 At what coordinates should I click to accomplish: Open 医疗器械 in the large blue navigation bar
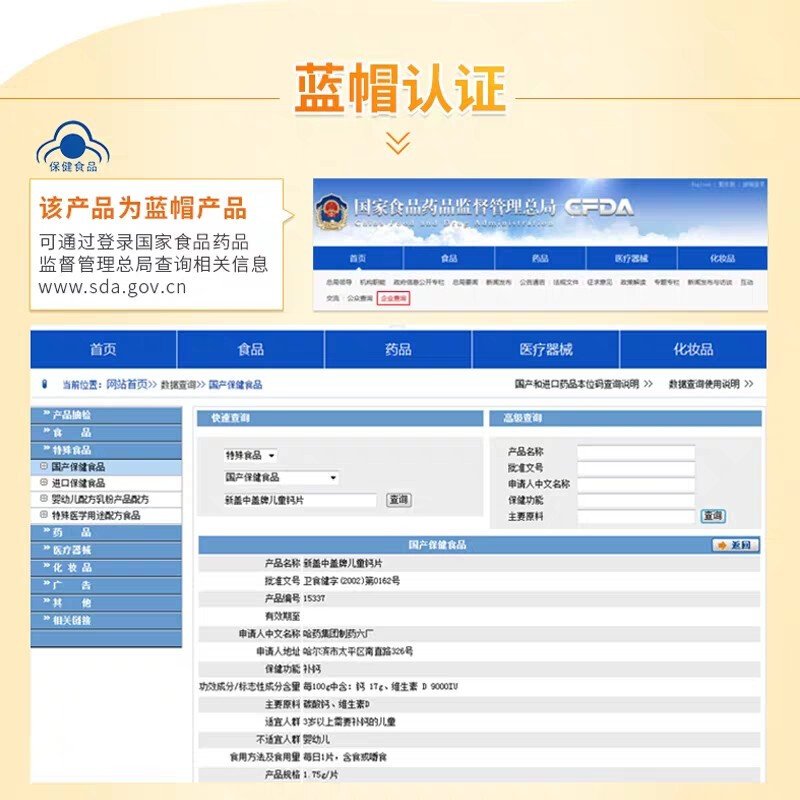[546, 349]
